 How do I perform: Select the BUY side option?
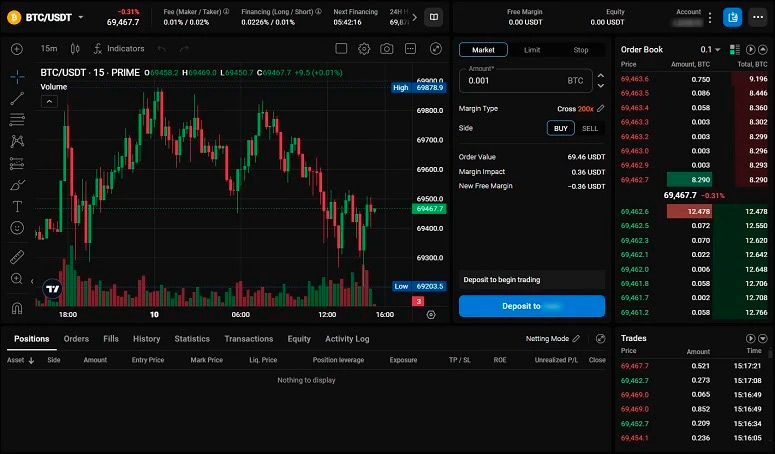561,128
